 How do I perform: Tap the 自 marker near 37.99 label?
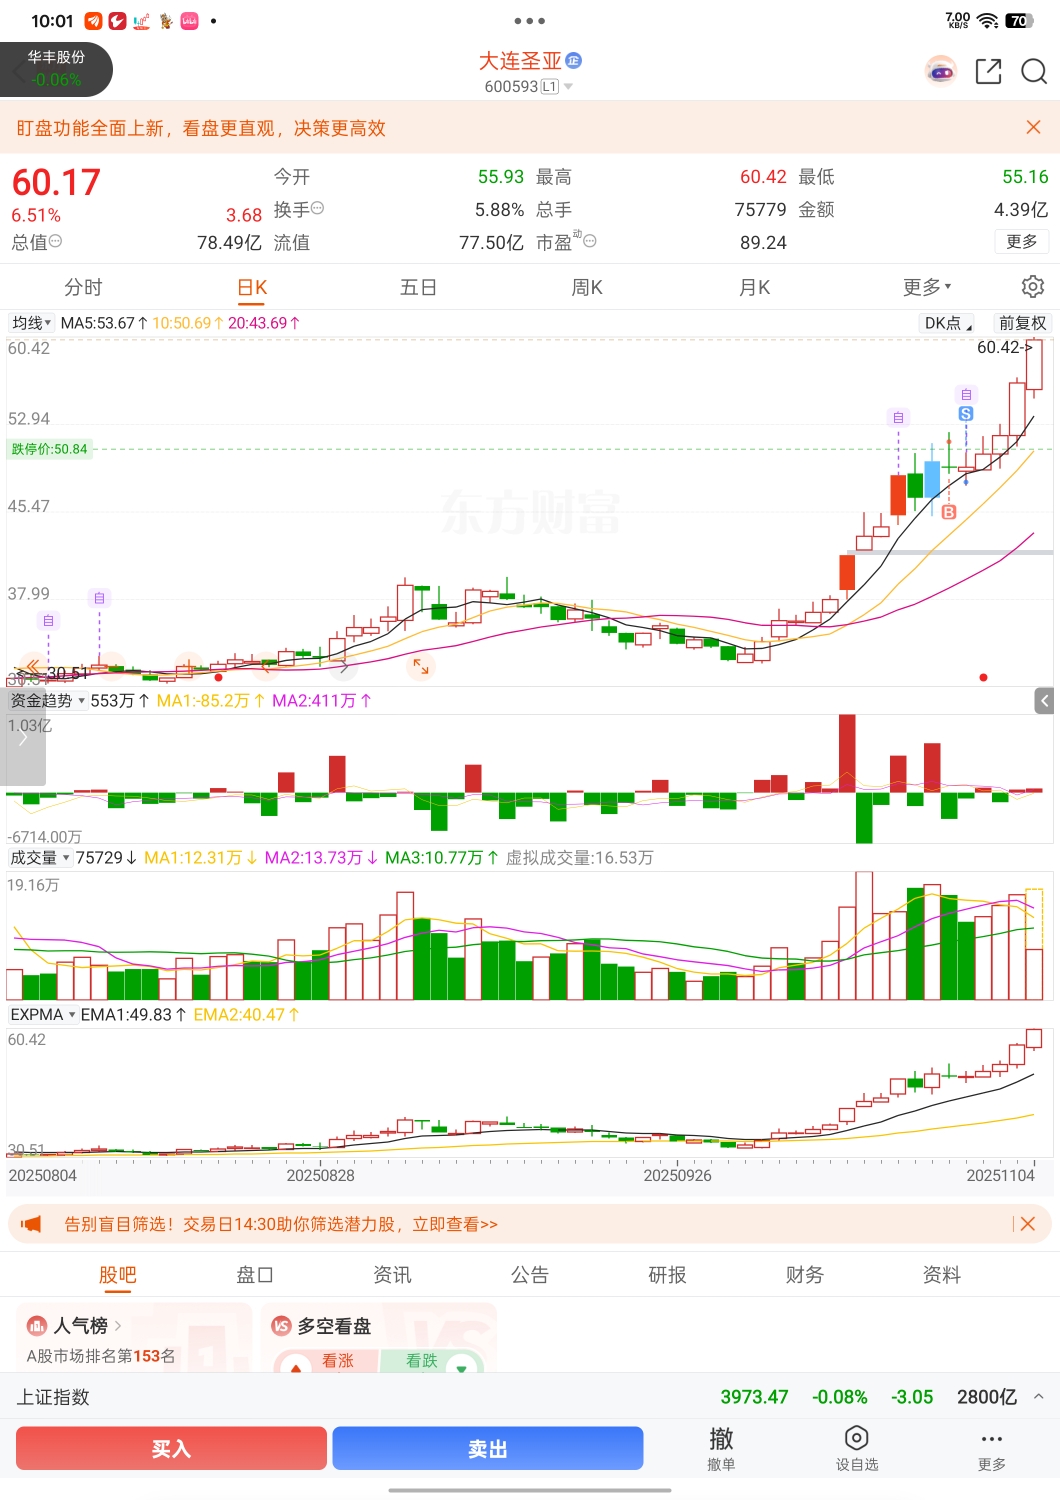click(x=99, y=598)
